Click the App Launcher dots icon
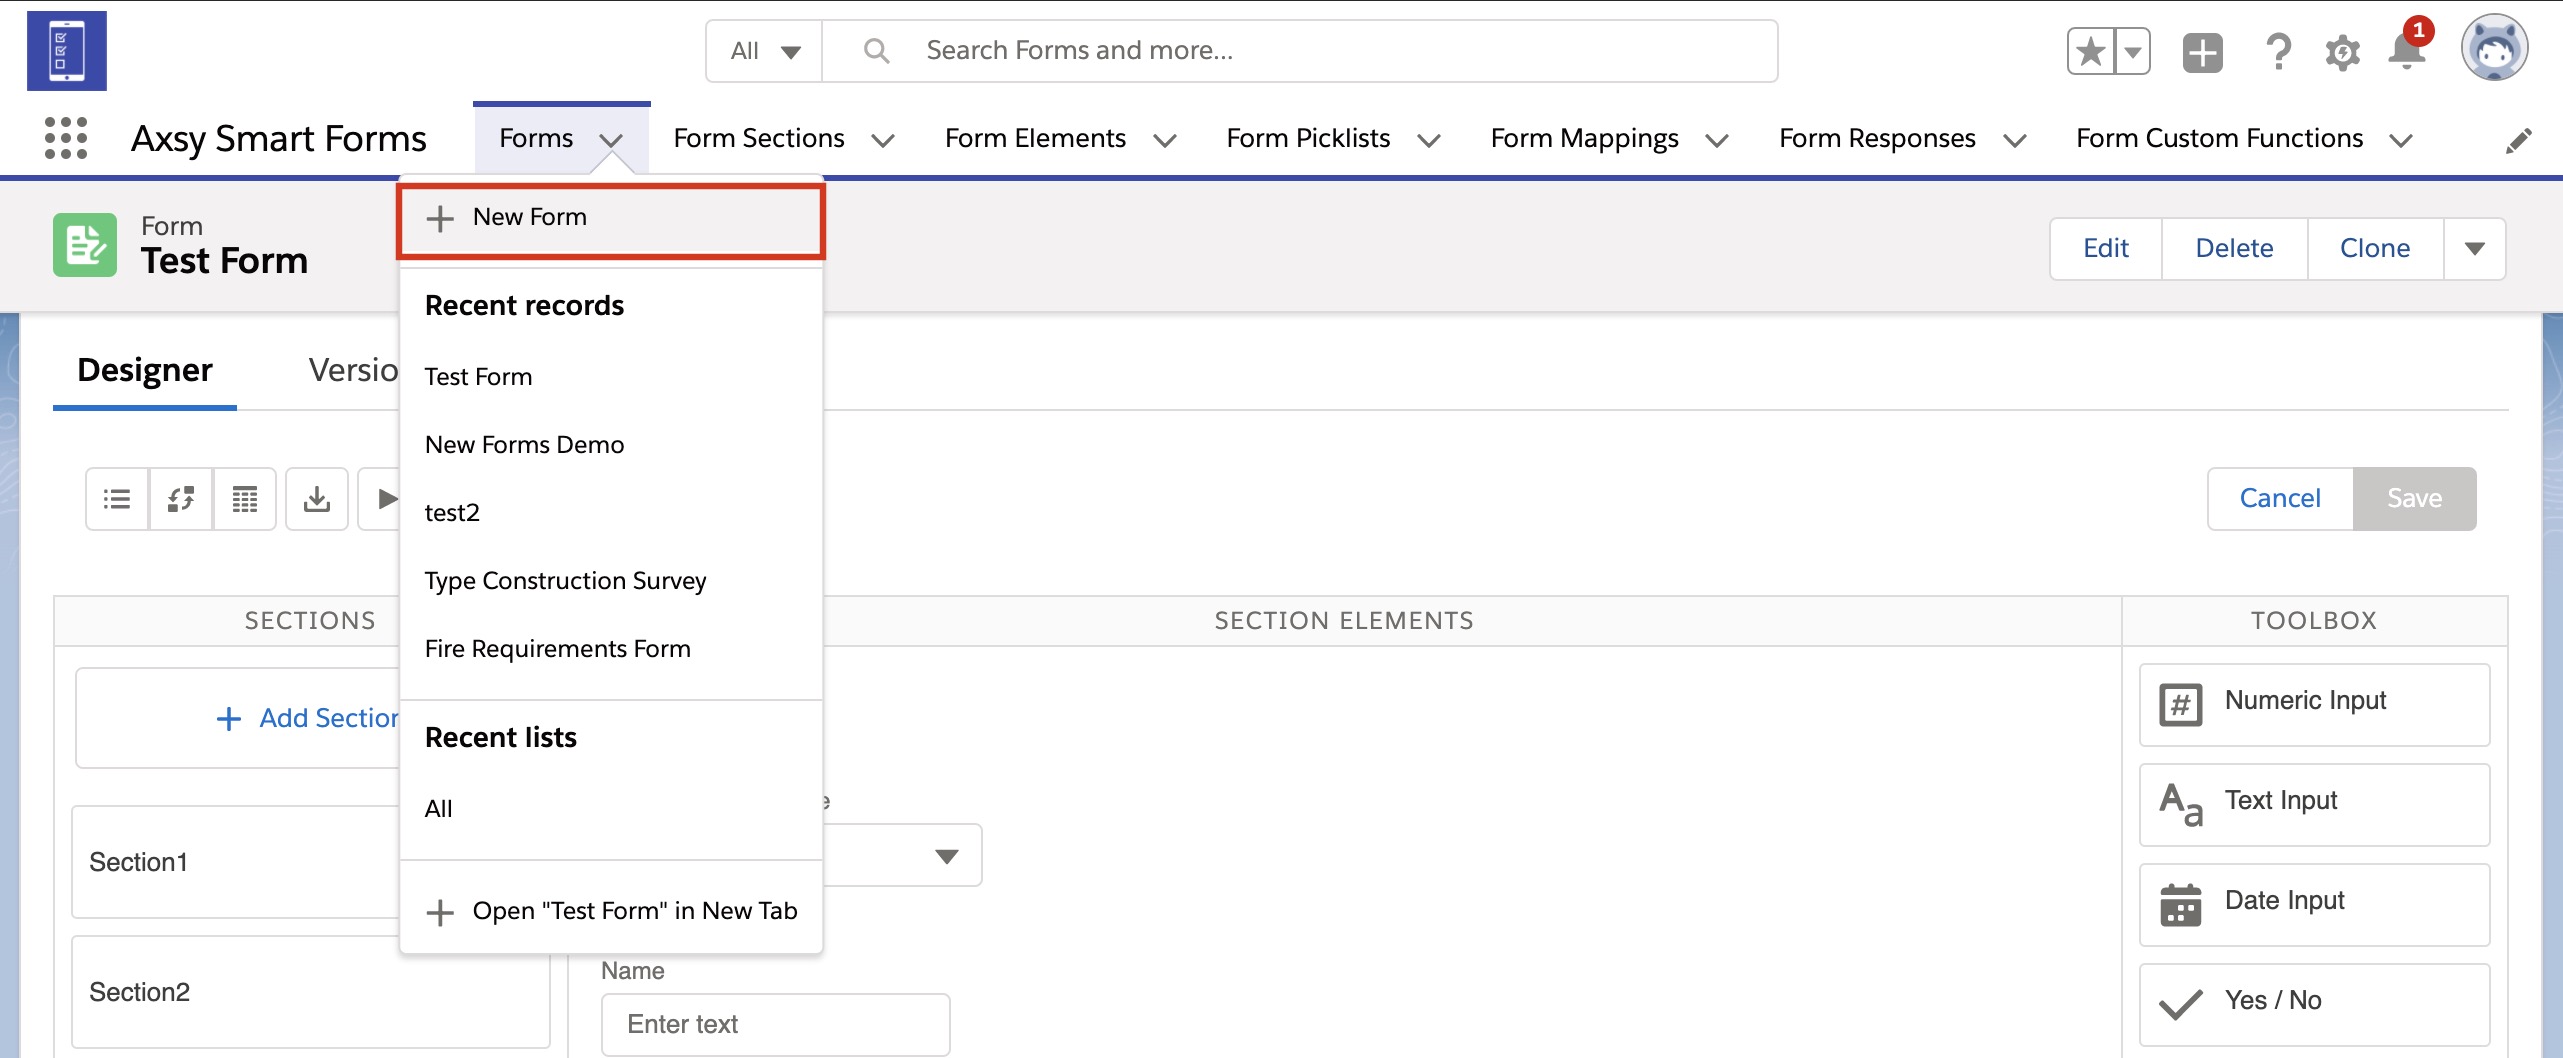 click(66, 138)
